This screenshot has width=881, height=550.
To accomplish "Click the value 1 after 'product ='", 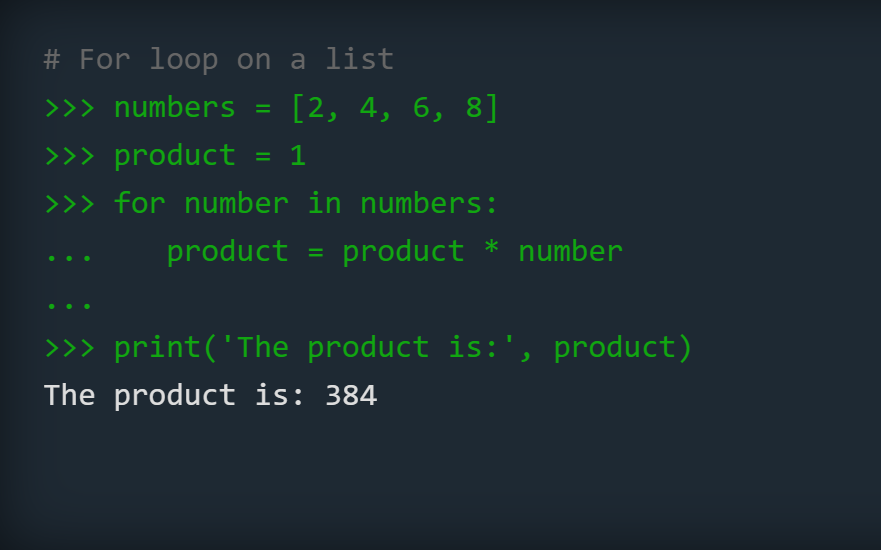I will 298,156.
